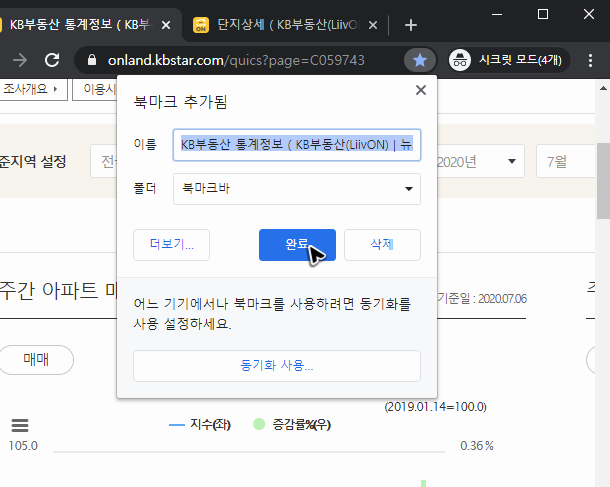
Task: Toggle 지수(좌) legend line
Action: click(x=177, y=425)
